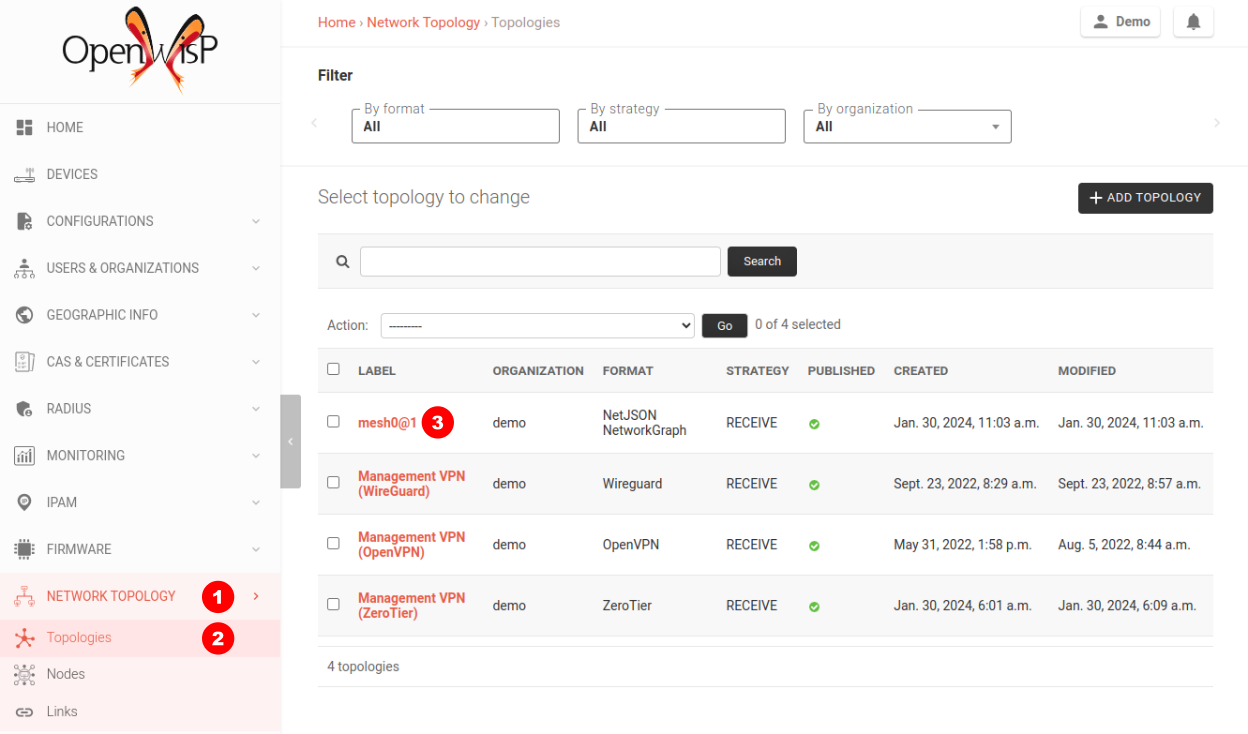
Task: Click the Monitoring bar-chart icon
Action: click(24, 455)
